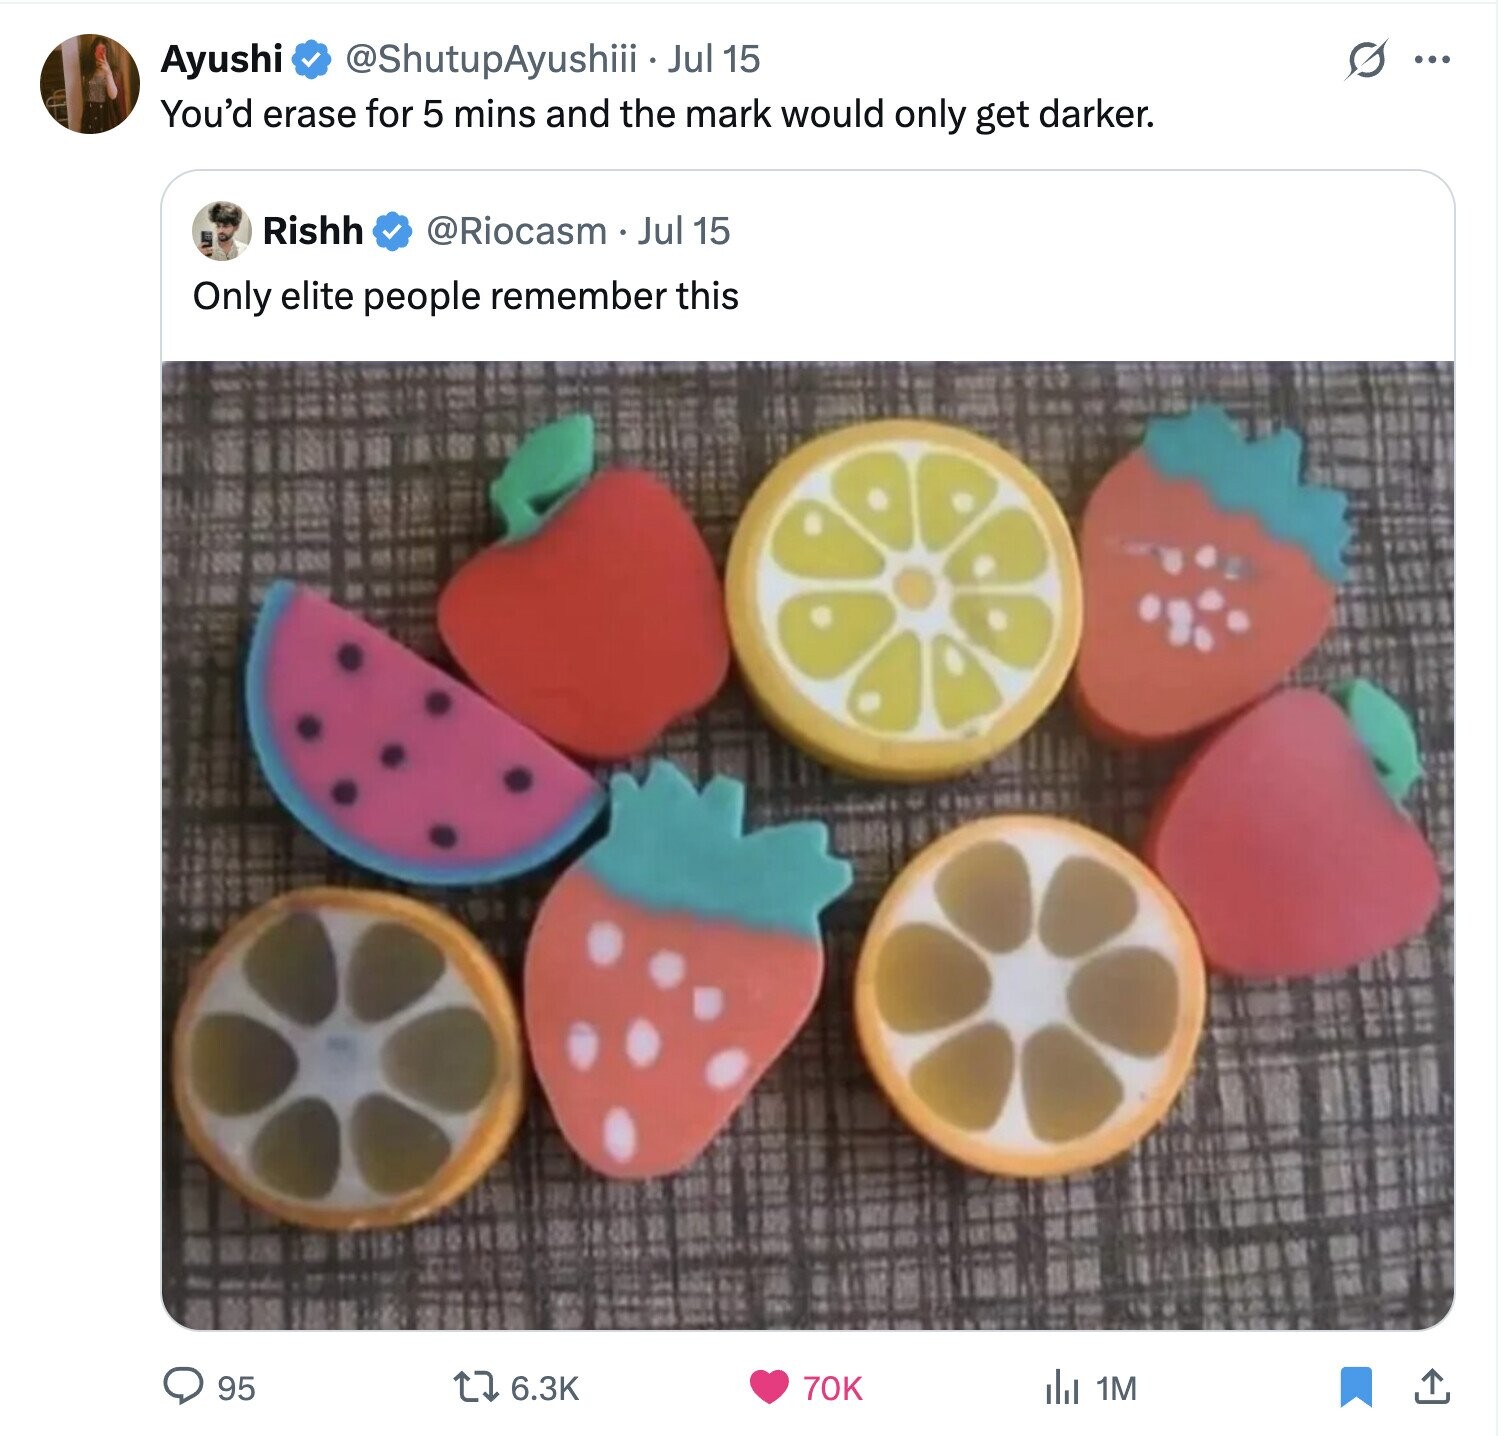Screen dimensions: 1502x1436
Task: Remove the bookmark using the blue bookmark icon
Action: (1355, 1387)
